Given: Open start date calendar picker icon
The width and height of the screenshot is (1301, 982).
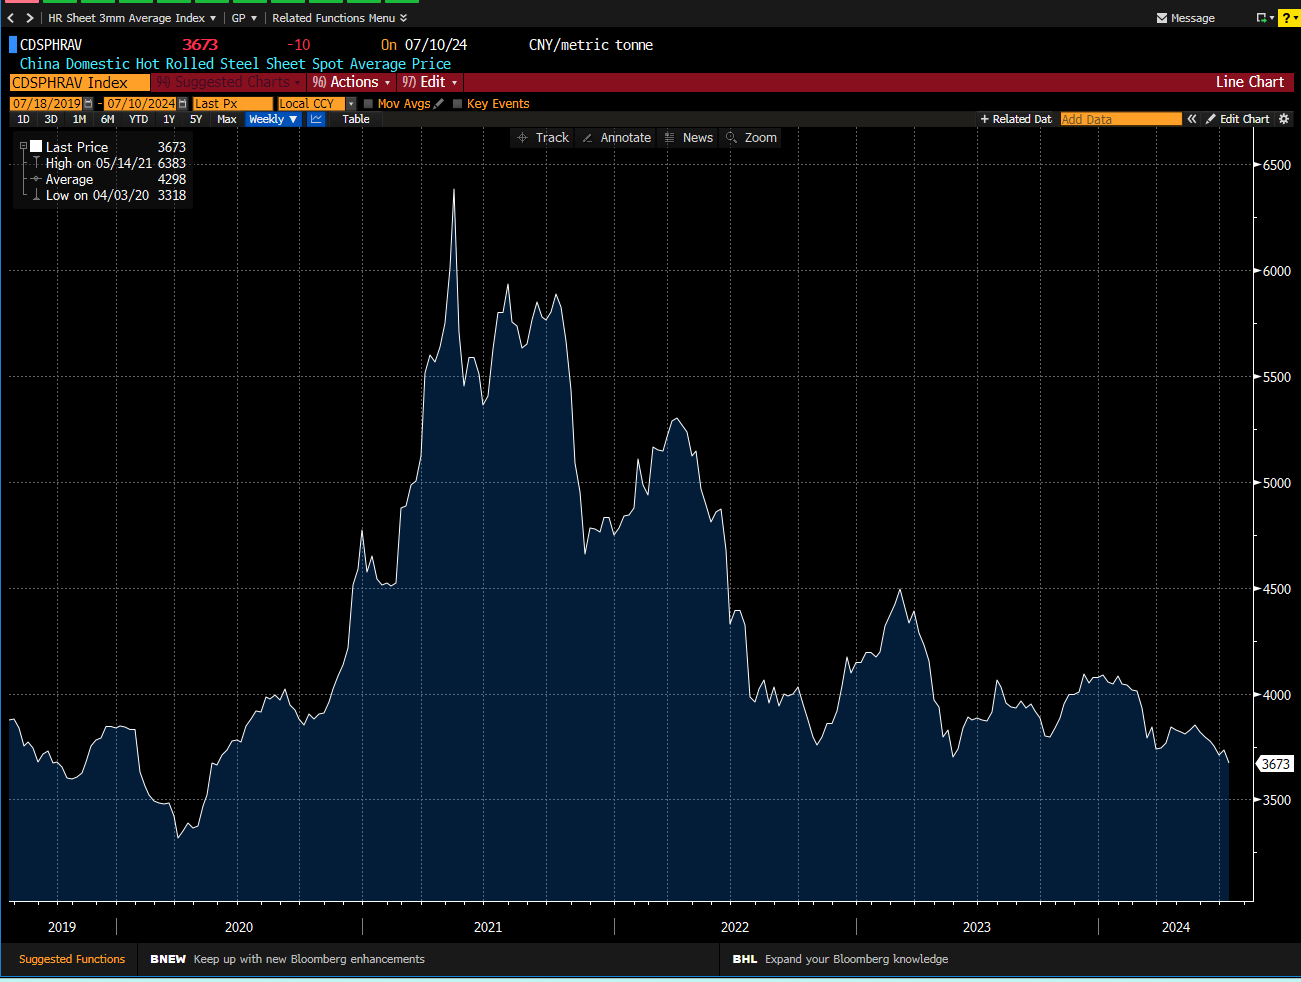Looking at the screenshot, I should (89, 104).
